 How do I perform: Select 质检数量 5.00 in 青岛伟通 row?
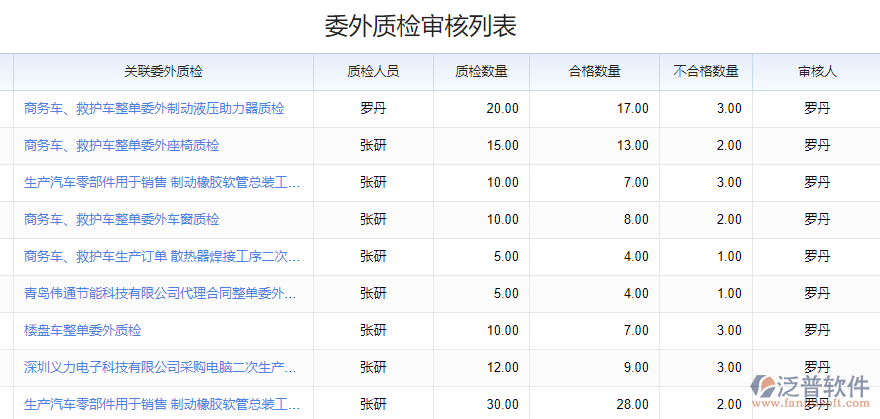coord(506,293)
